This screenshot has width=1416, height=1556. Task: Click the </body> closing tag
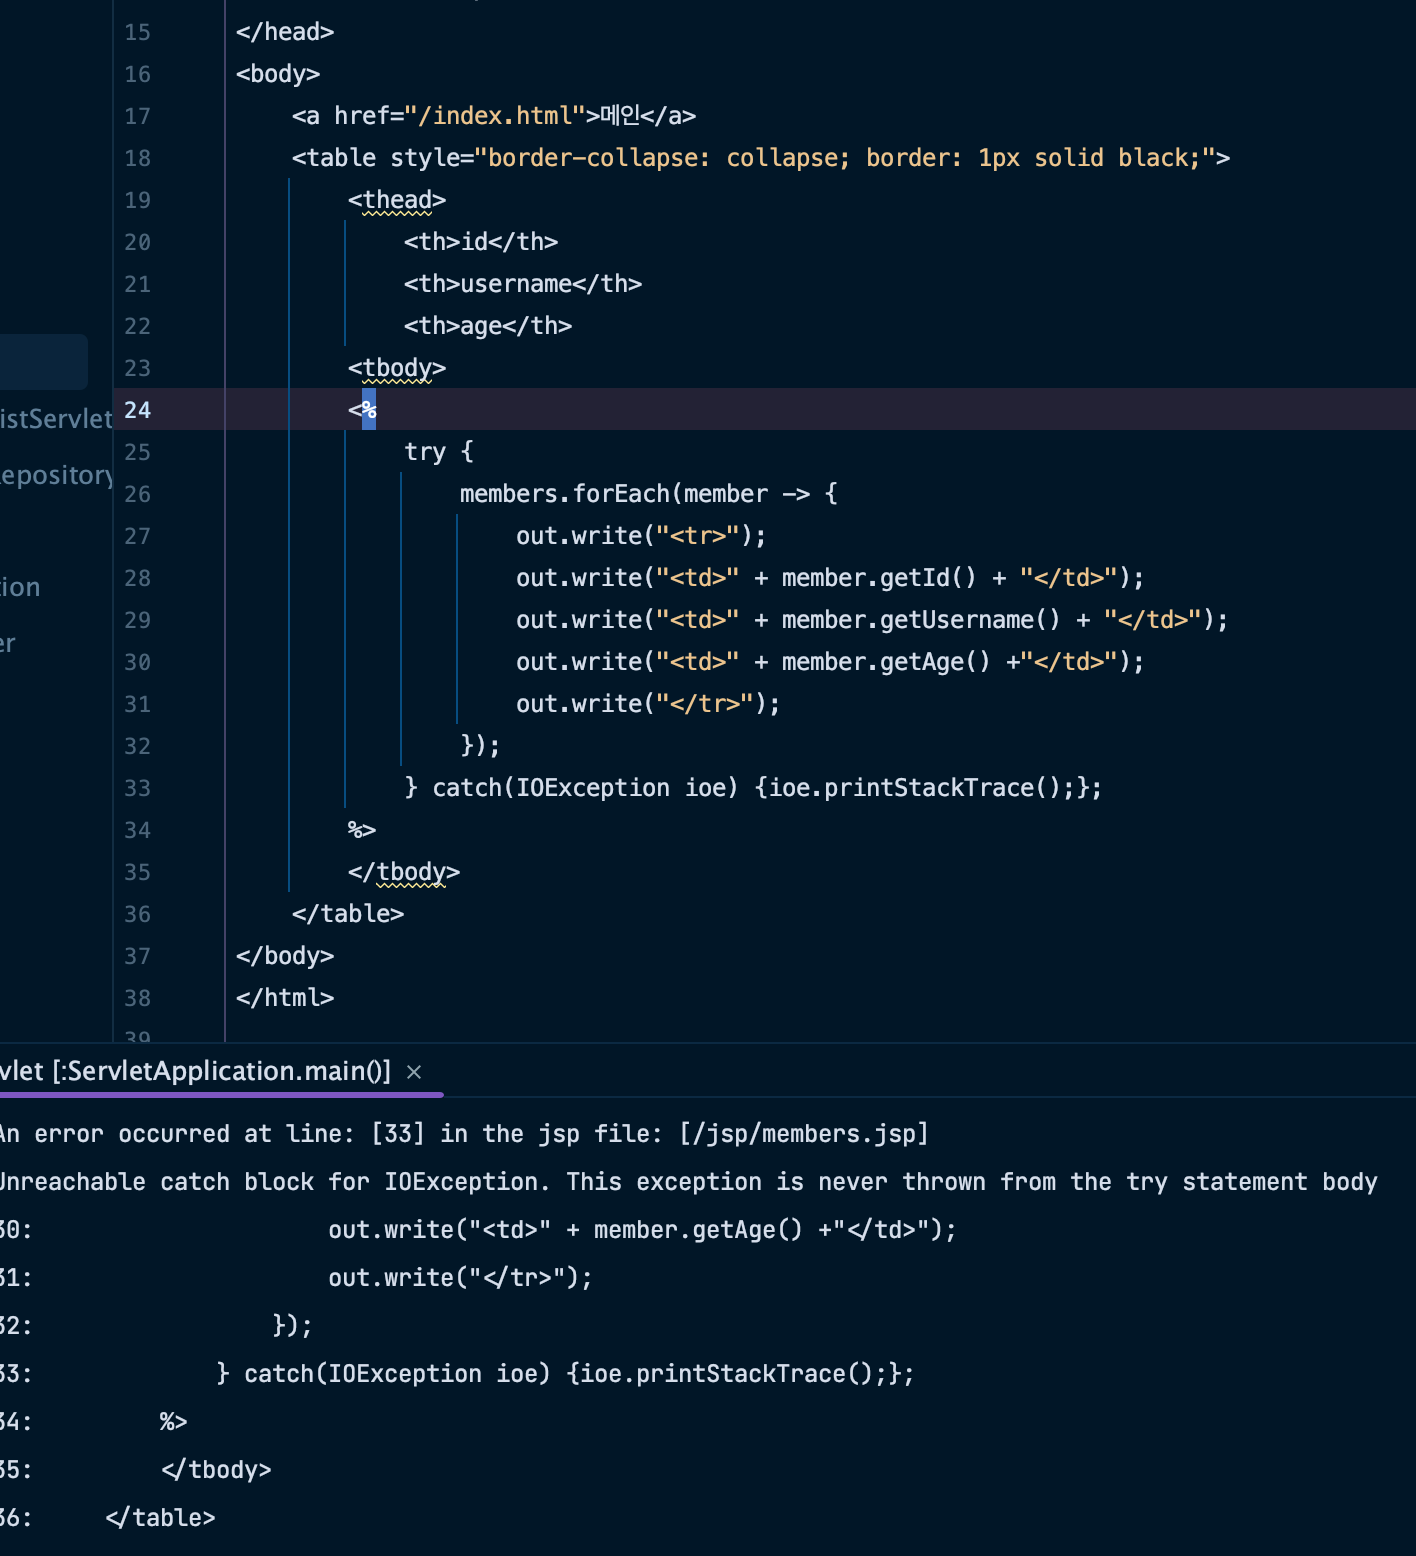click(x=285, y=956)
